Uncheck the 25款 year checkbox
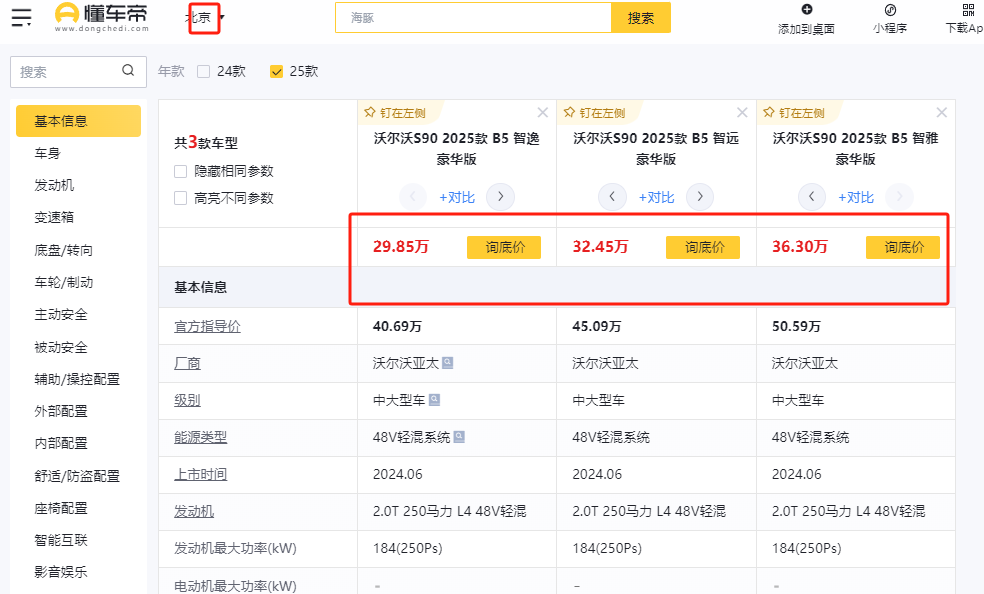 point(276,72)
